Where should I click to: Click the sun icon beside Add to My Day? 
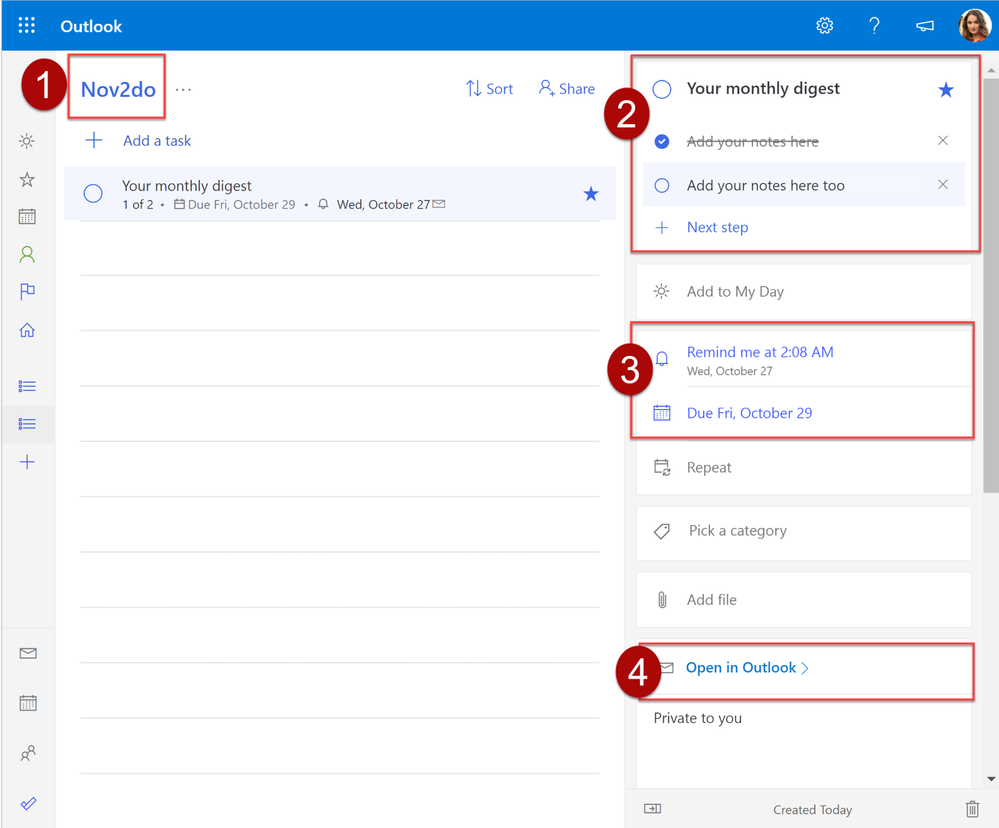[661, 292]
